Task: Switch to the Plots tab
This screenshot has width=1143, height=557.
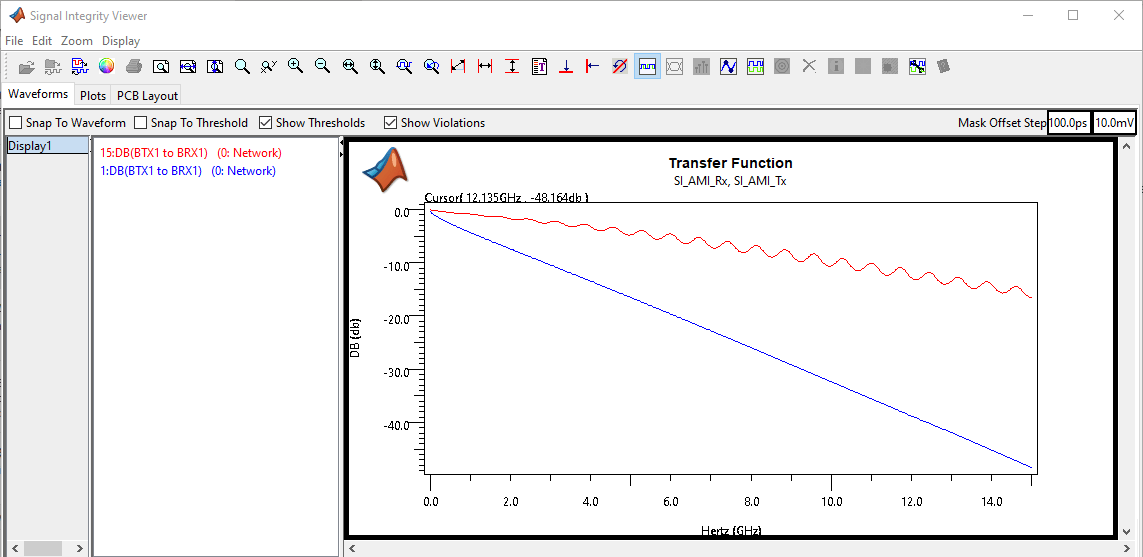Action: click(x=93, y=96)
